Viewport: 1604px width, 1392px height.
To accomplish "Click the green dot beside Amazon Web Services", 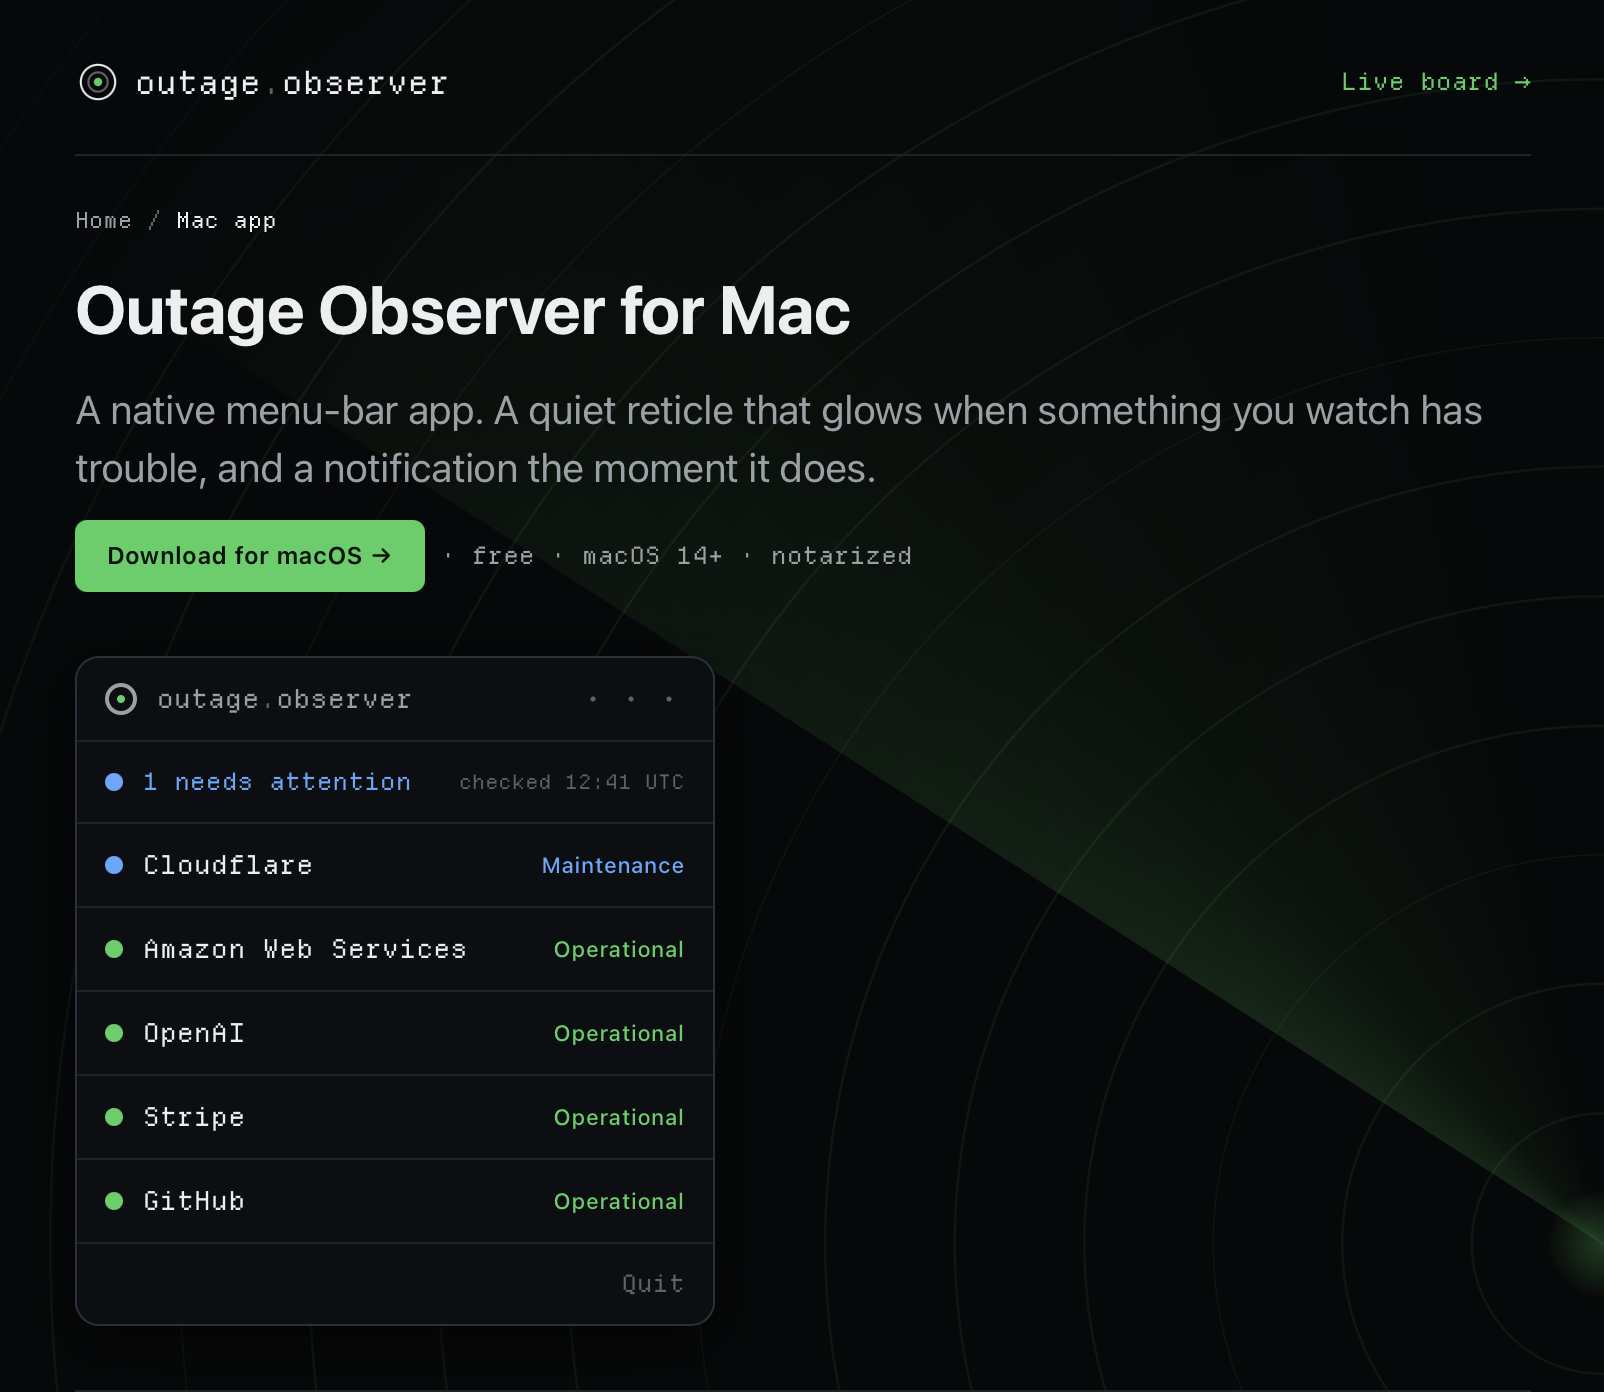I will tap(114, 949).
